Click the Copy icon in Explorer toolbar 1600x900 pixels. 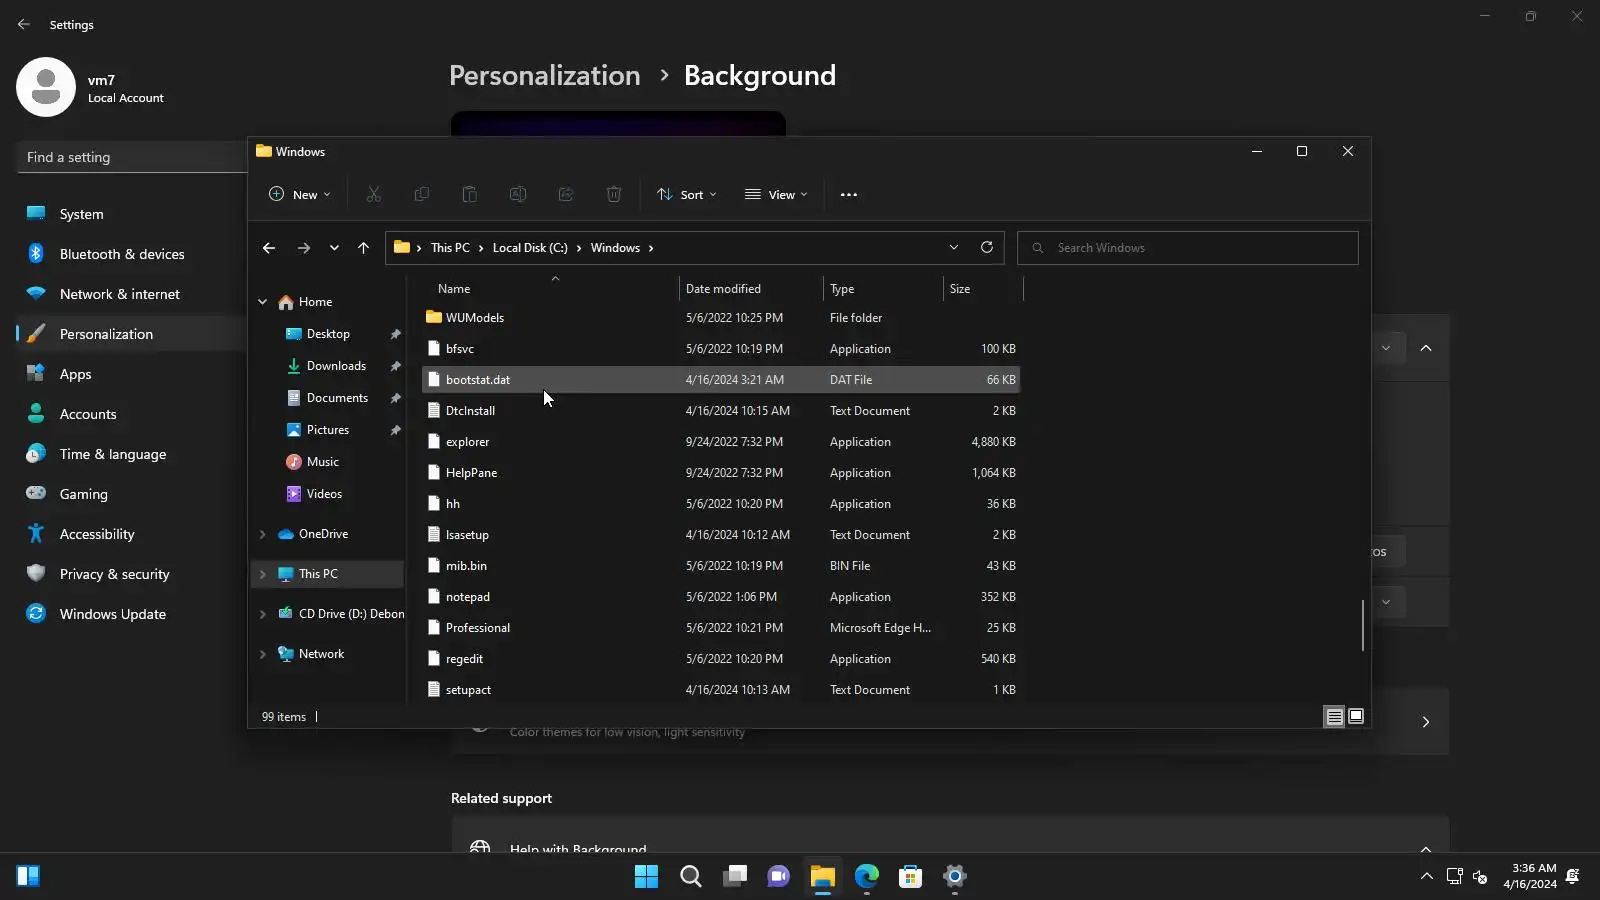422,195
